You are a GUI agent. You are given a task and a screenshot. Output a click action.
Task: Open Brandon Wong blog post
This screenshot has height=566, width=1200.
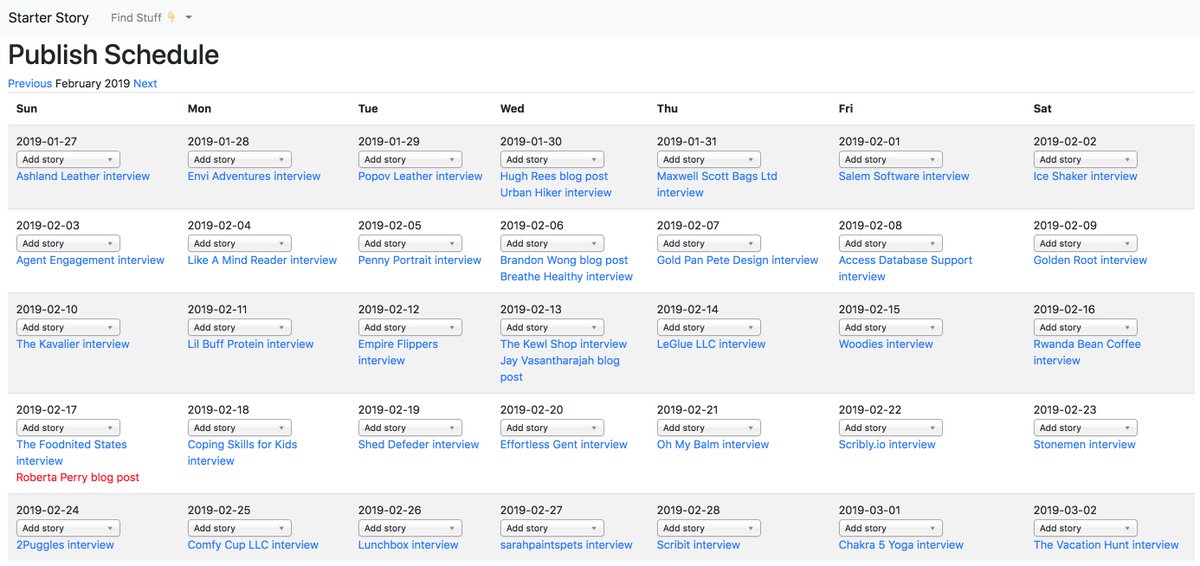pyautogui.click(x=564, y=260)
